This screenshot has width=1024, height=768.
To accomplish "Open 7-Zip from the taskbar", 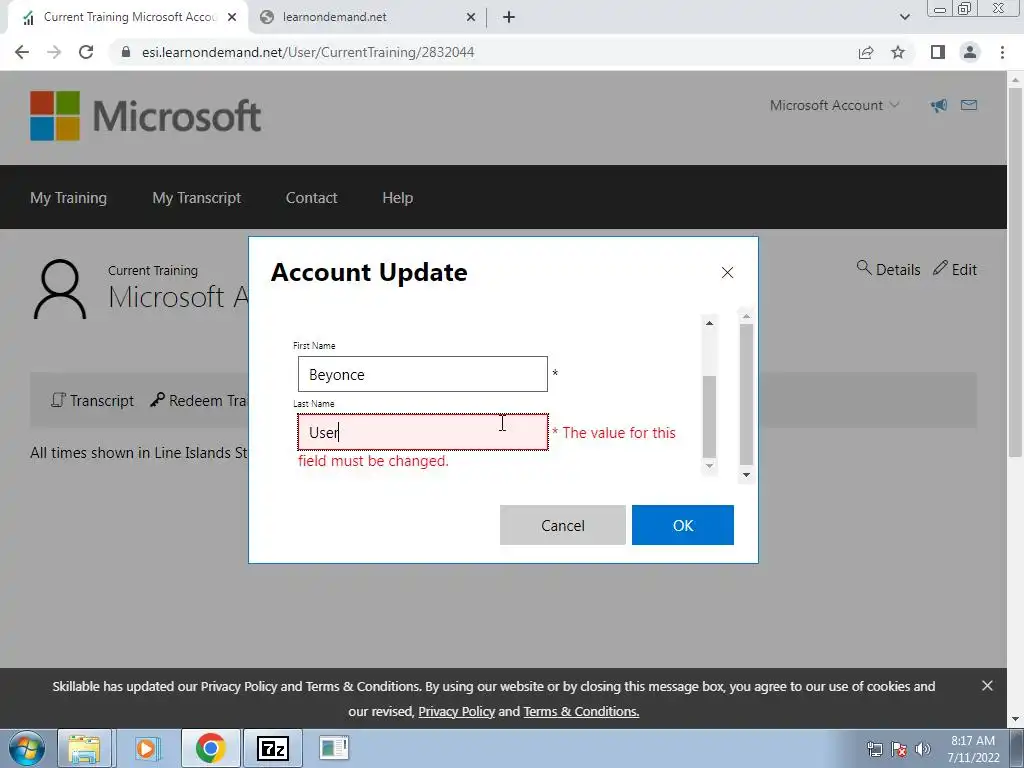I will (273, 748).
